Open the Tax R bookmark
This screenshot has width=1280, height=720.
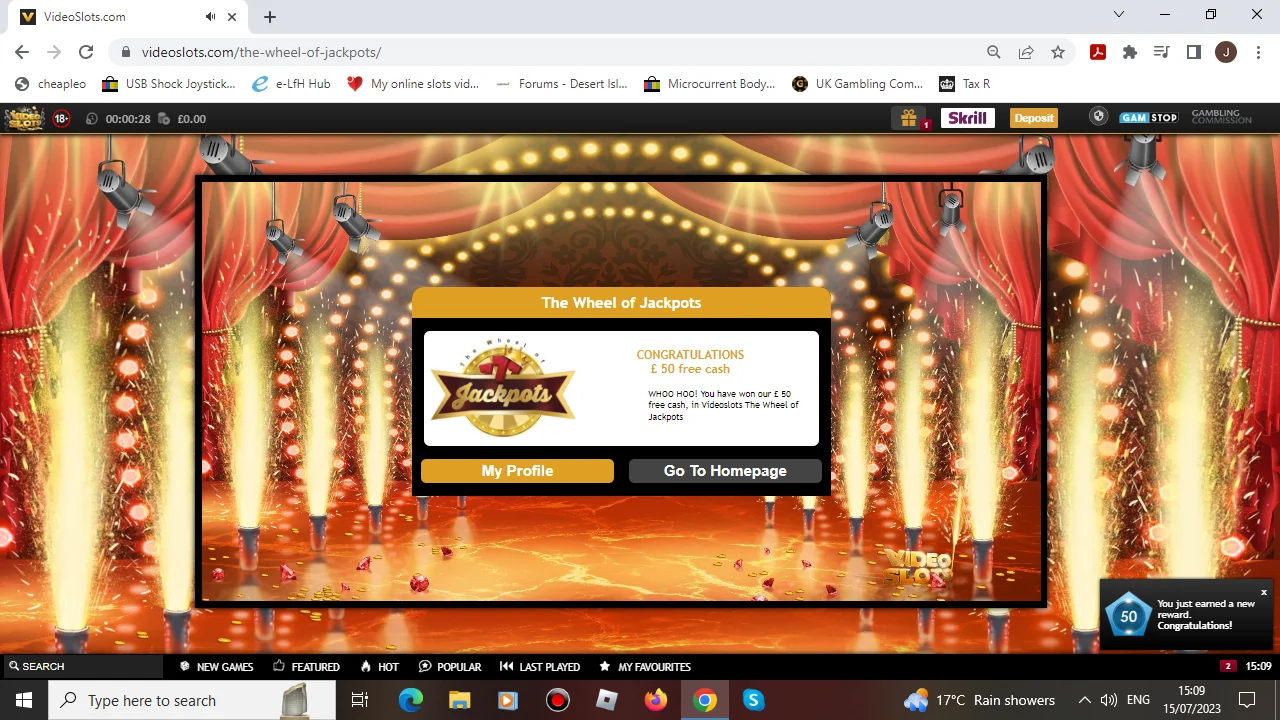[x=965, y=84]
